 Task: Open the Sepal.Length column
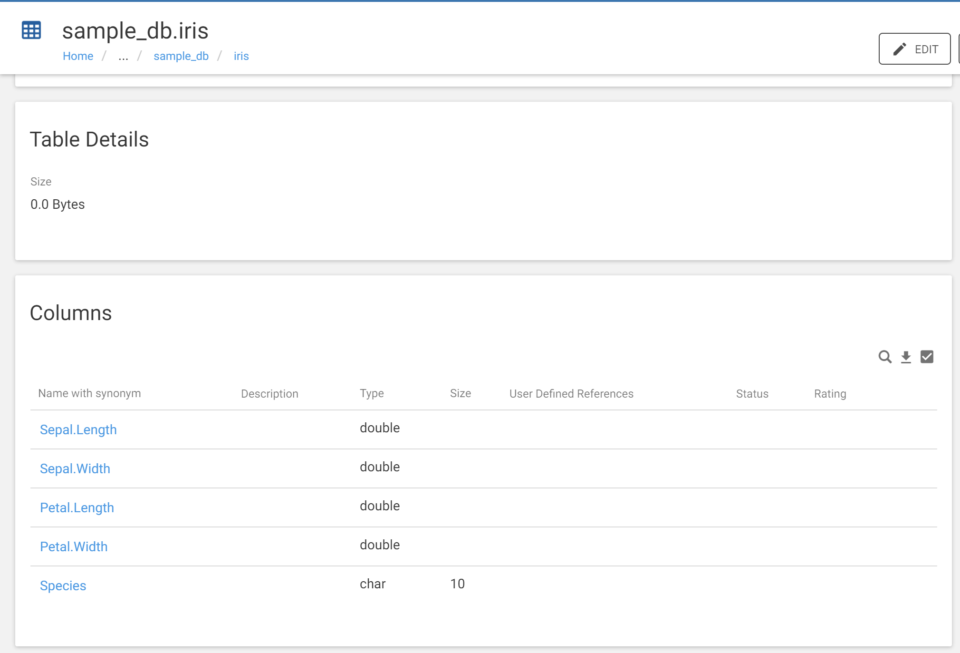pyautogui.click(x=78, y=430)
